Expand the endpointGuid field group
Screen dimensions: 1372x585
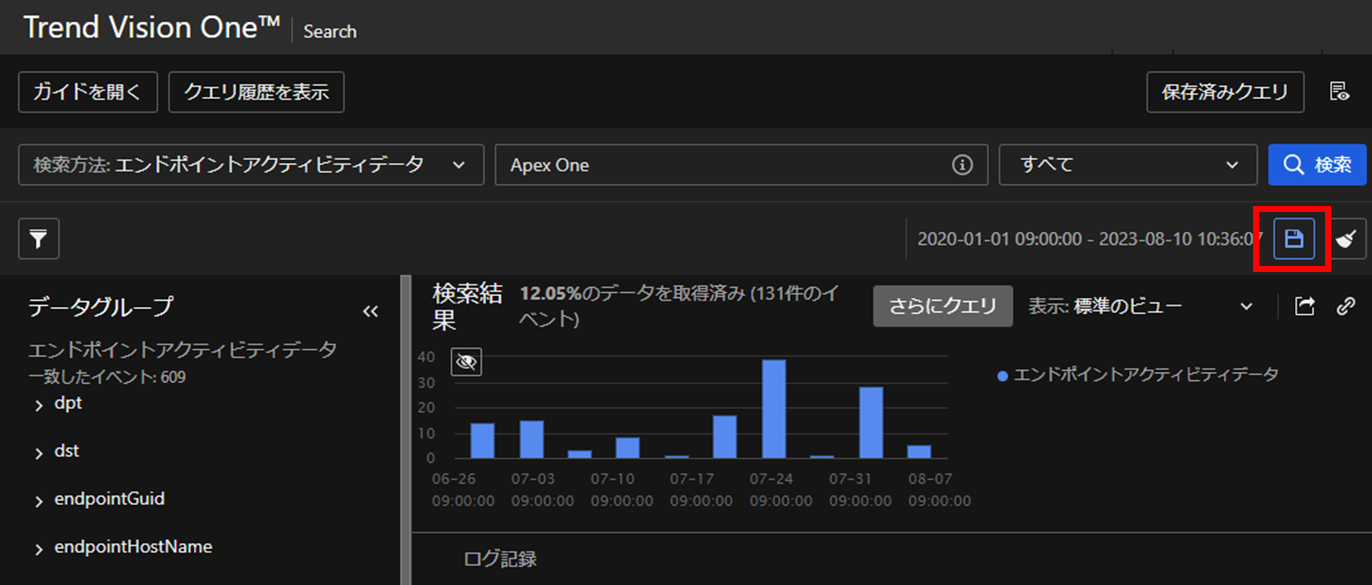point(39,500)
